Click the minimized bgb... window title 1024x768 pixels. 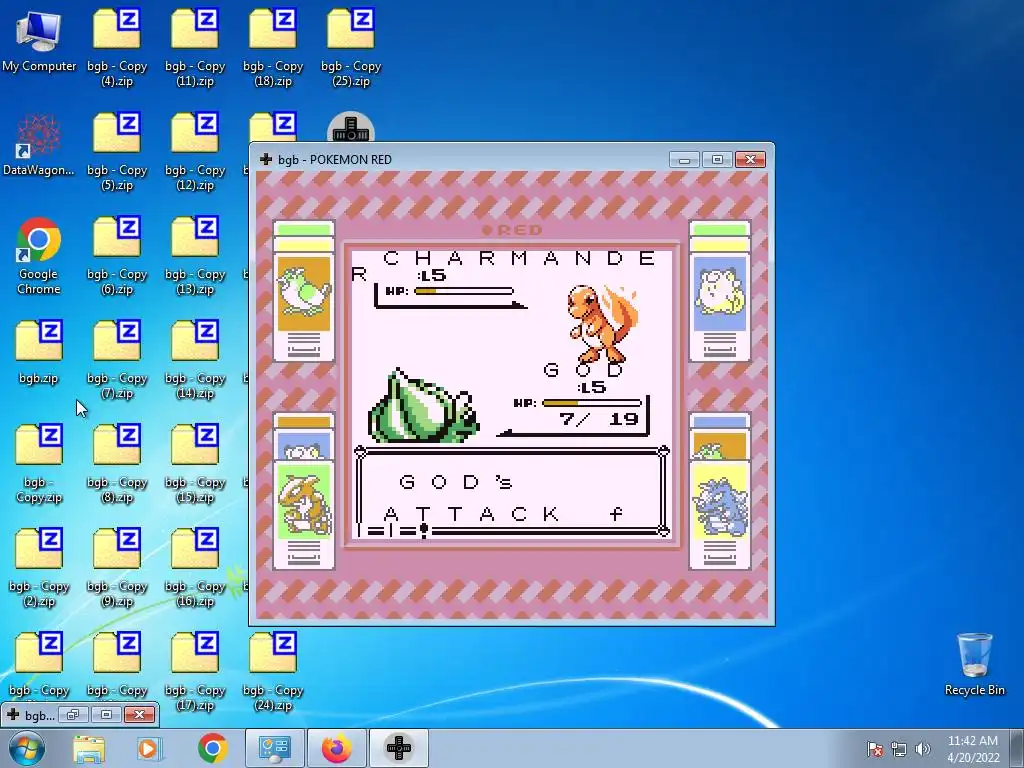39,715
